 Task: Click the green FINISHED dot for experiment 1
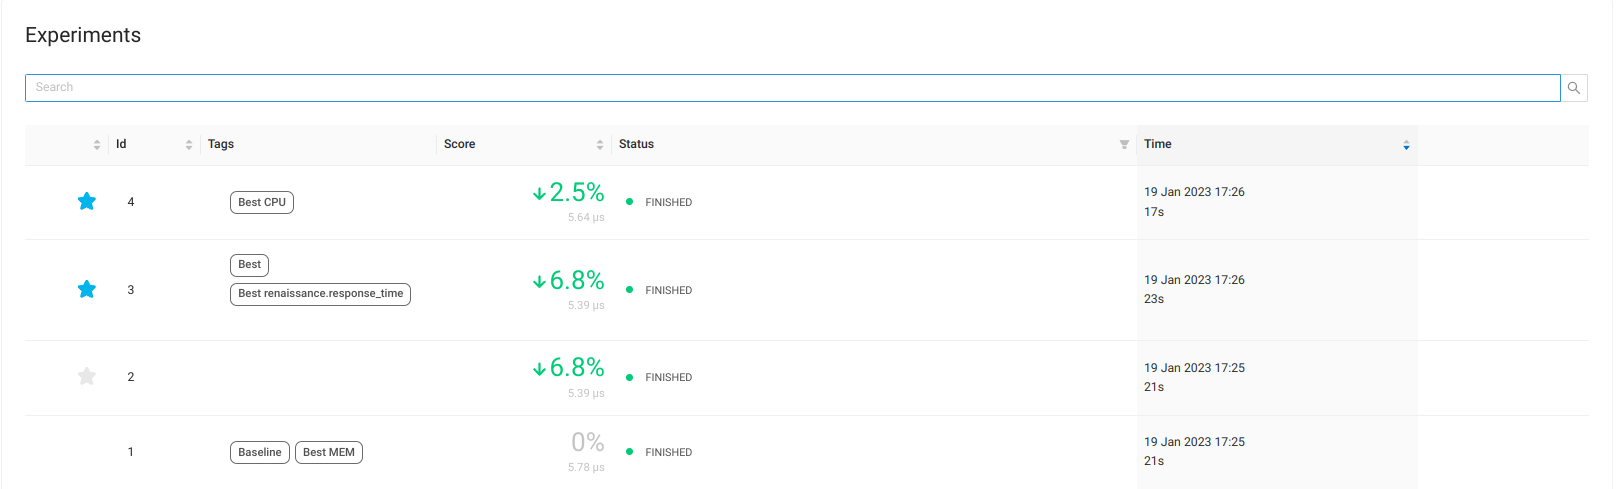coord(629,452)
